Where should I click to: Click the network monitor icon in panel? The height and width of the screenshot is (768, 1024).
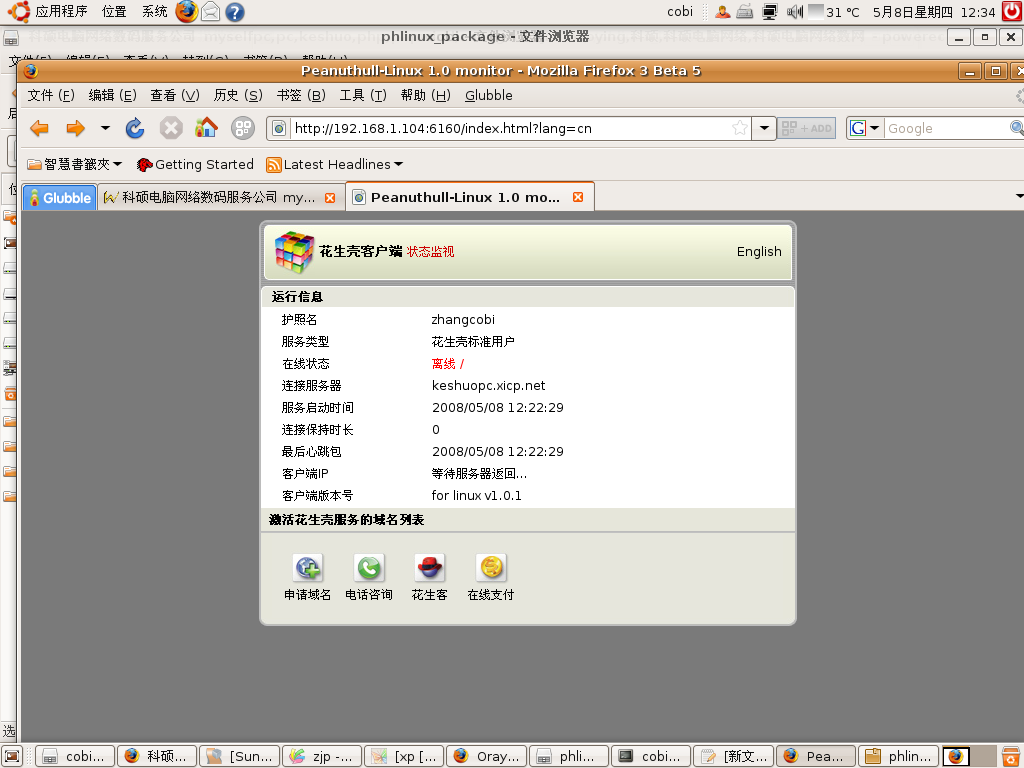[770, 11]
